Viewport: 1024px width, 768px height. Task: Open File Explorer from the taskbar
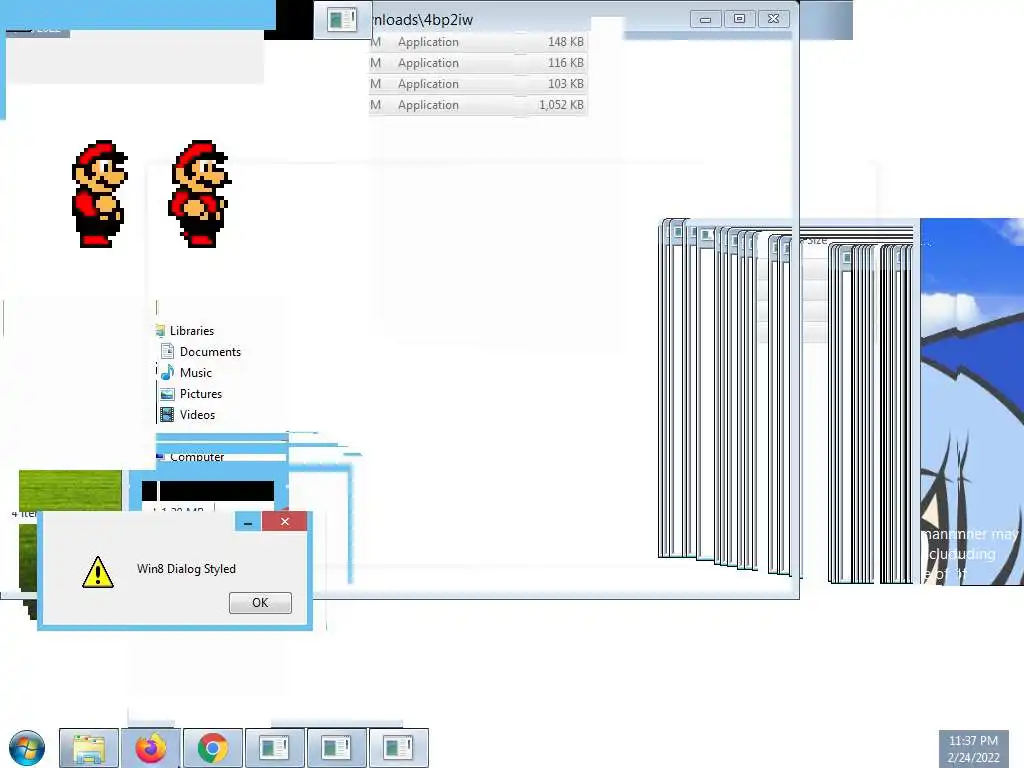tap(89, 748)
